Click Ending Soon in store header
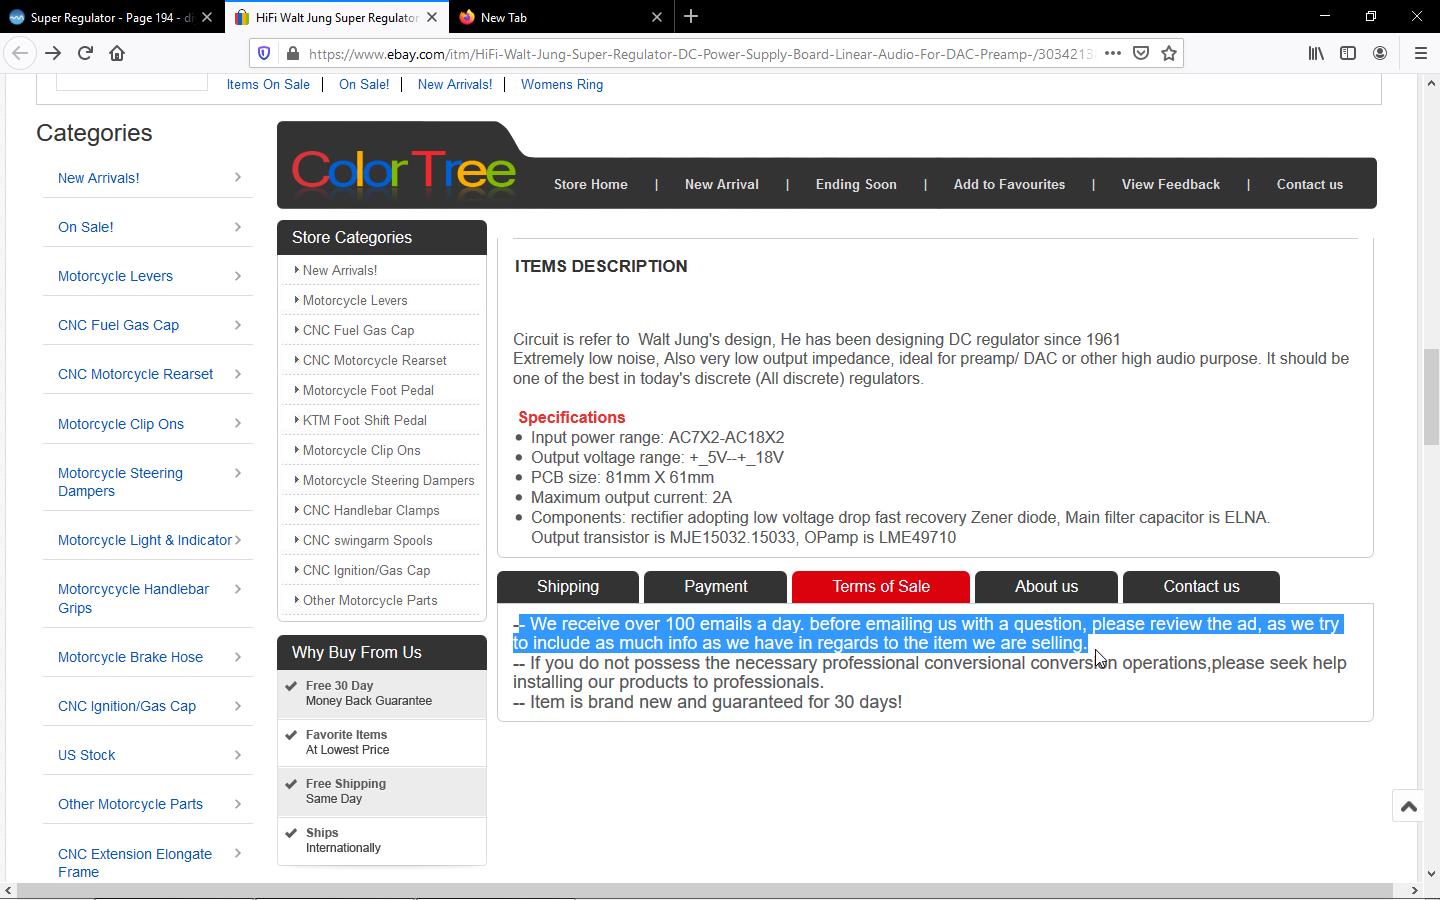Viewport: 1440px width, 900px height. click(856, 184)
